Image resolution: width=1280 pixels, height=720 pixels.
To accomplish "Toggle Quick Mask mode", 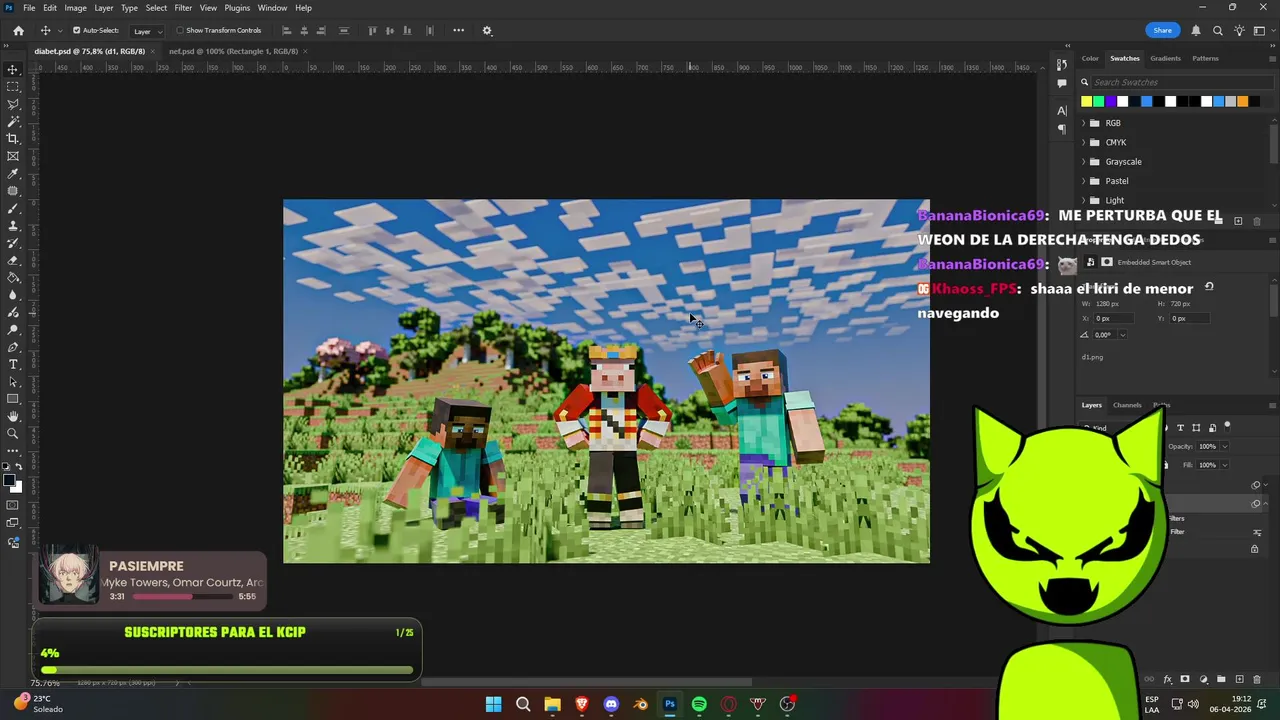I will pyautogui.click(x=13, y=505).
